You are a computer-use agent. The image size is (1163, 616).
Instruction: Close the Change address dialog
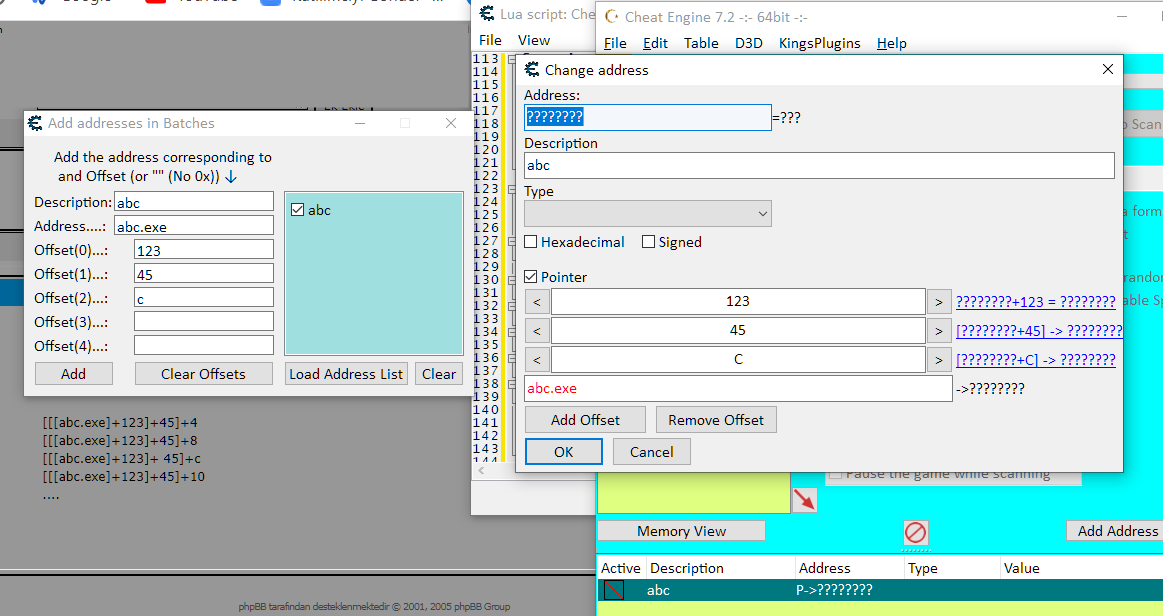1107,69
